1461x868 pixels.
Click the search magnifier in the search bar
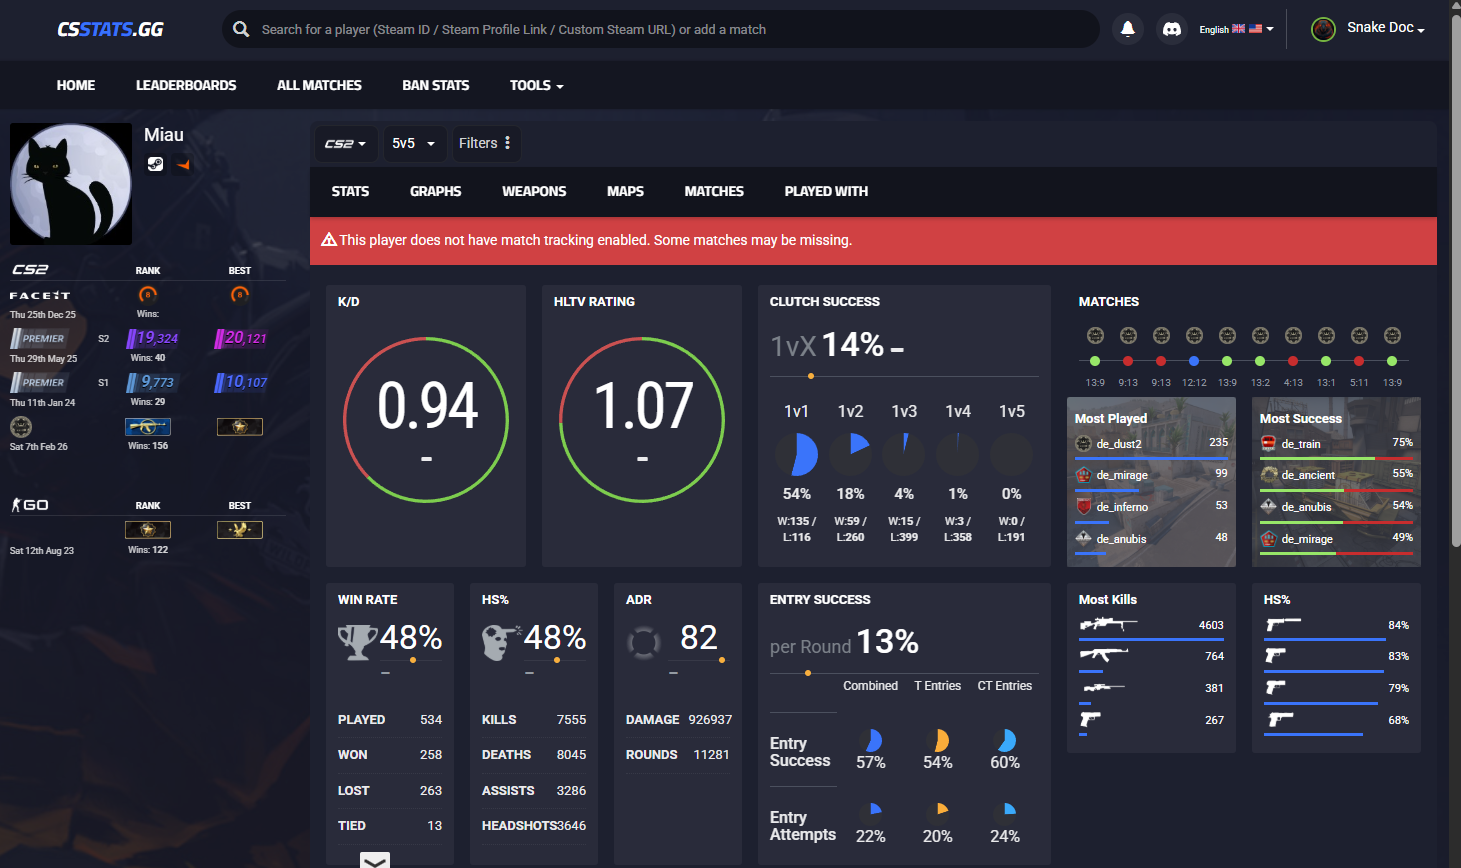[x=240, y=29]
